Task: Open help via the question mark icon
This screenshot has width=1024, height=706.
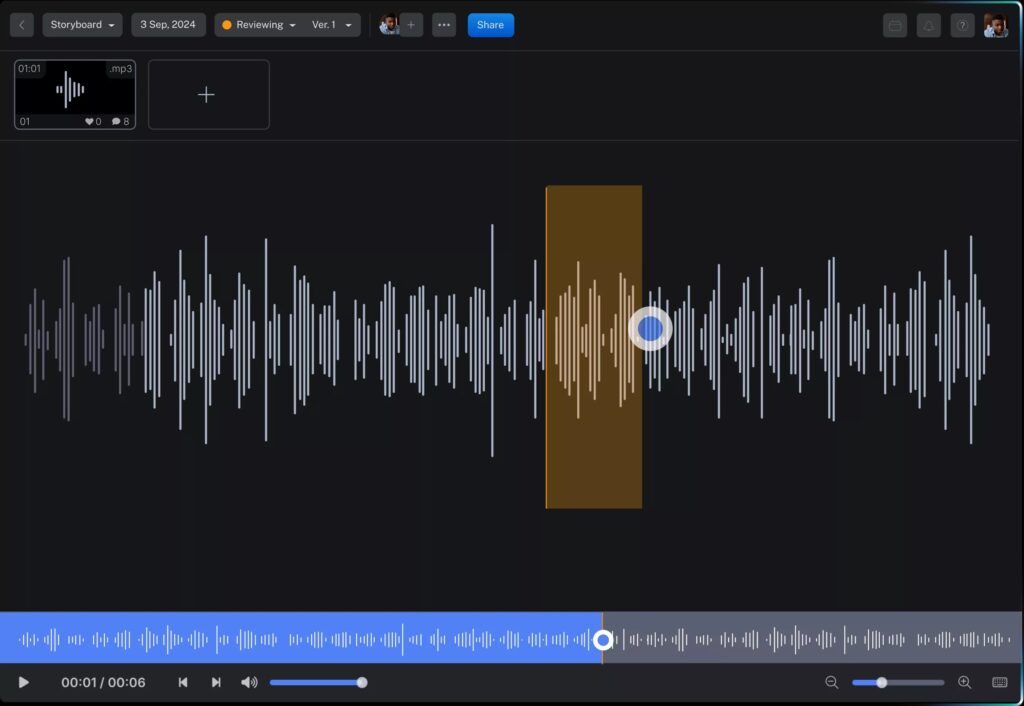Action: point(962,24)
